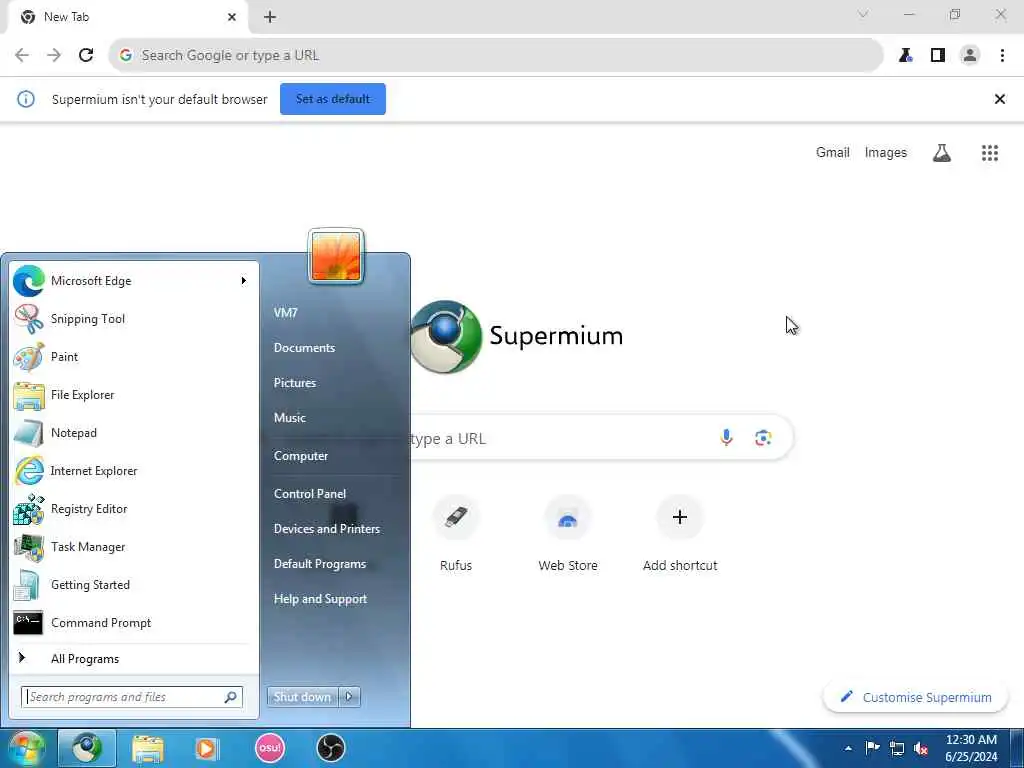
Task: Click Customise Supermium button
Action: 916,697
